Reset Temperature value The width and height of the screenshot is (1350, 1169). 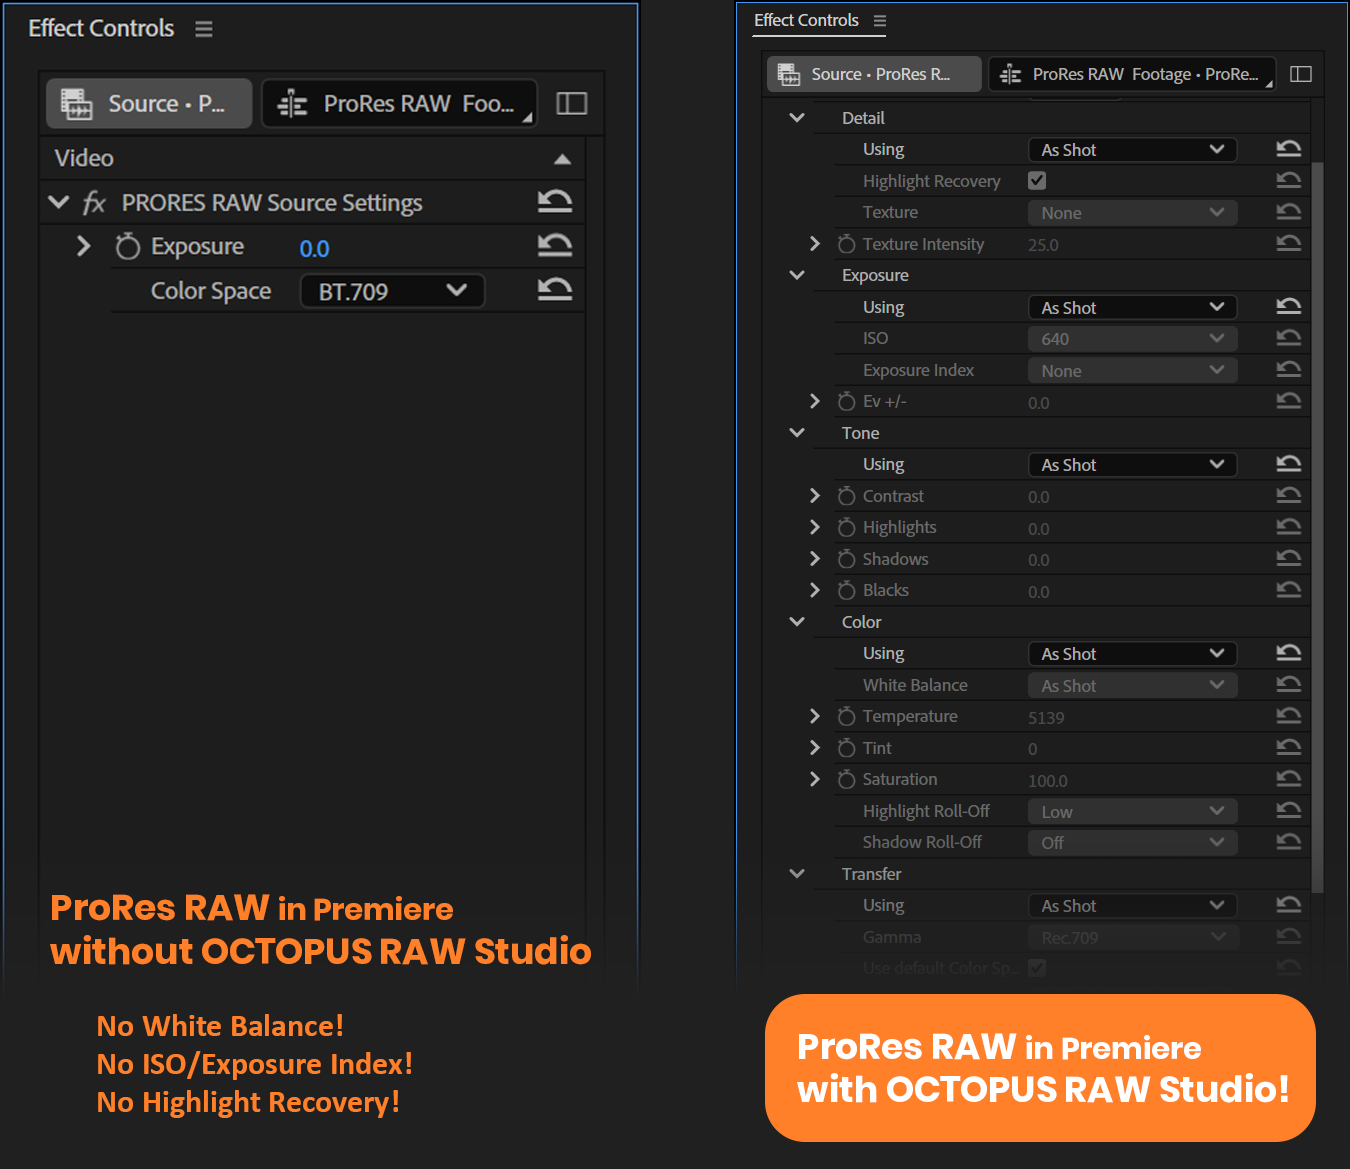click(1289, 716)
